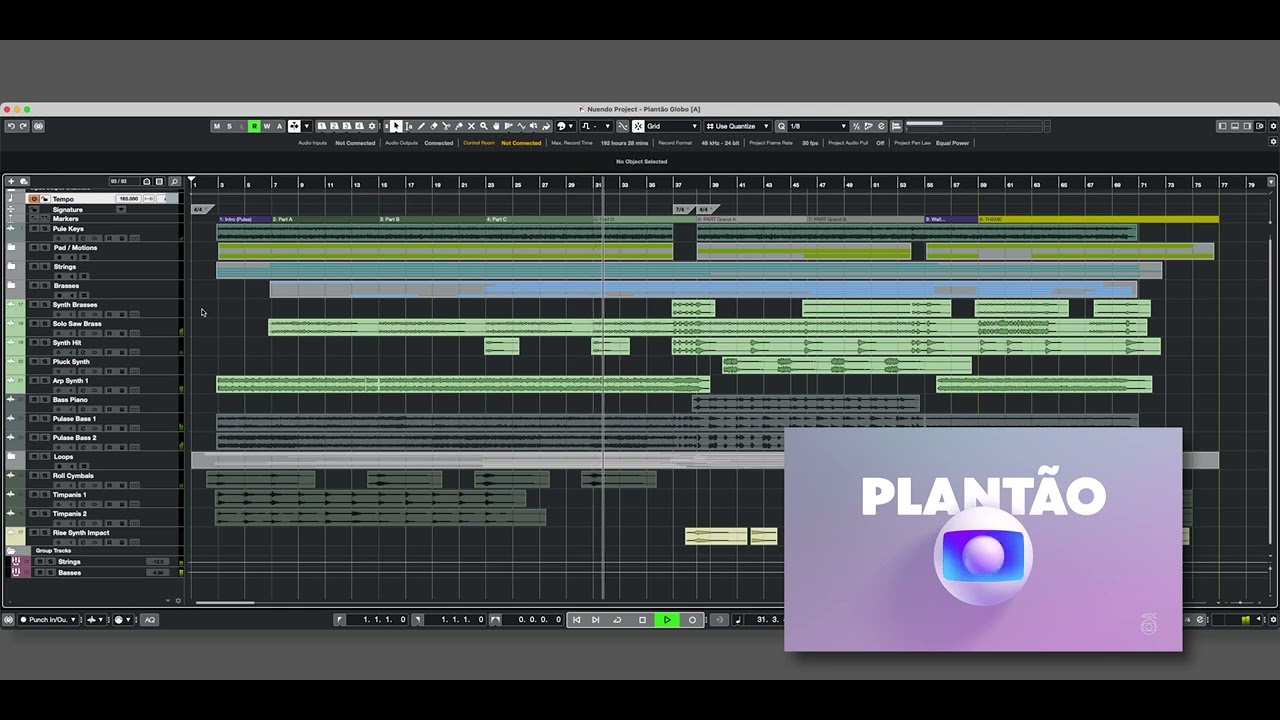Toggle global Mute M state button

click(216, 126)
